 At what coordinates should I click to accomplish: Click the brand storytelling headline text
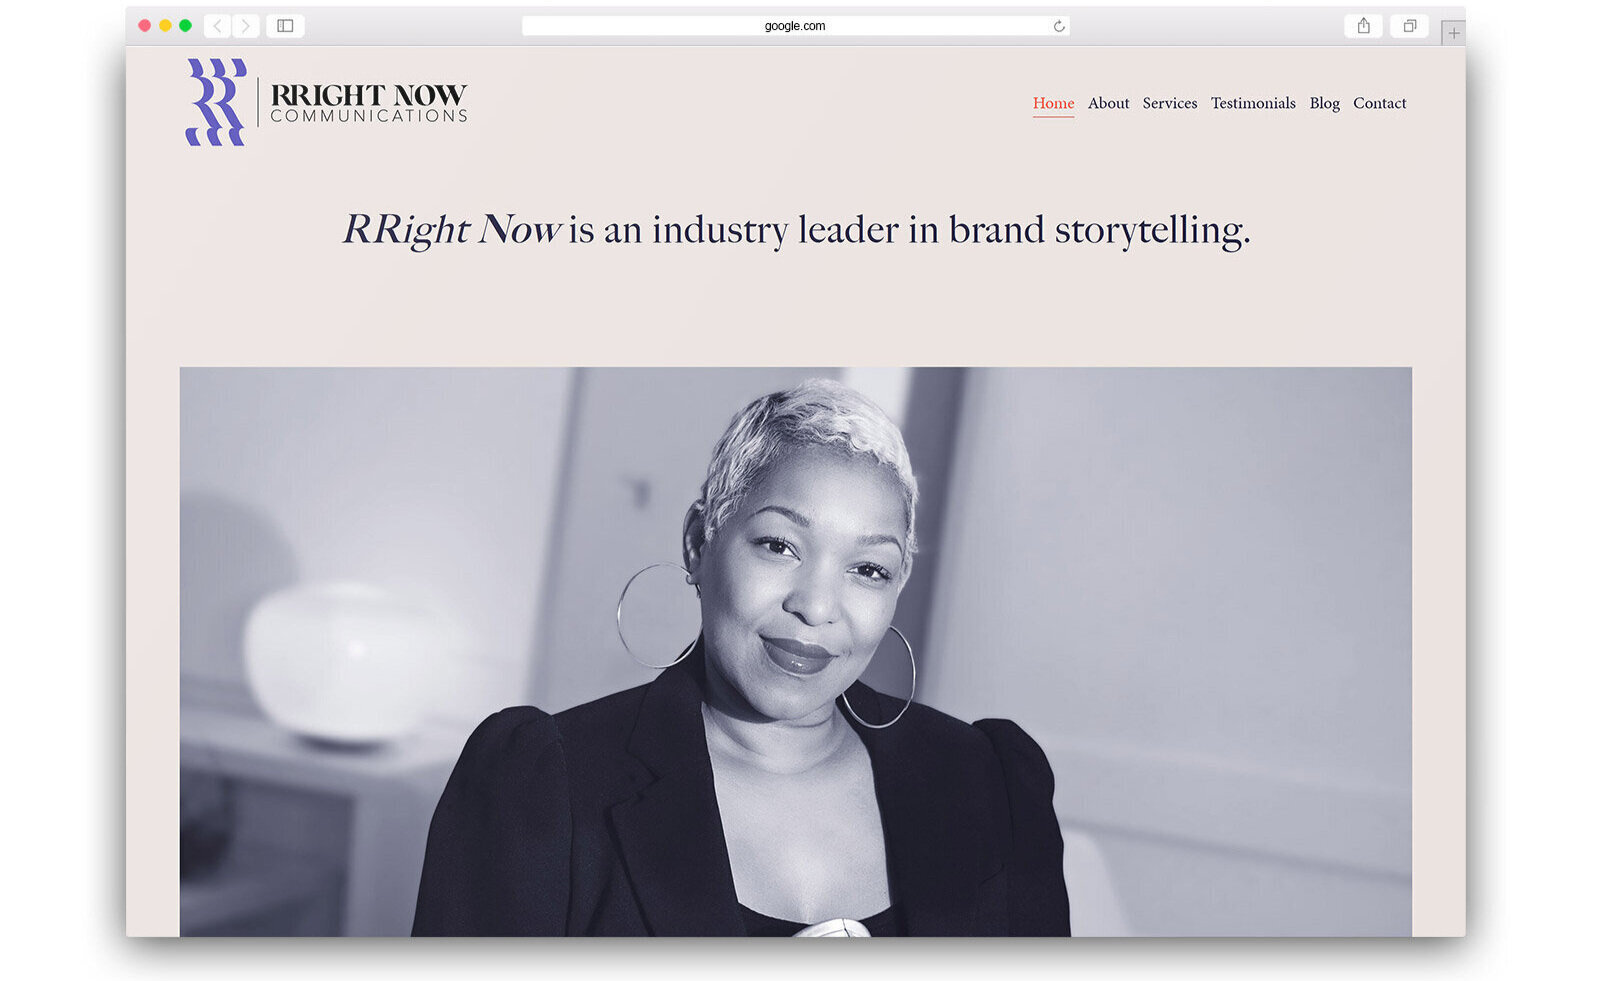tap(796, 230)
